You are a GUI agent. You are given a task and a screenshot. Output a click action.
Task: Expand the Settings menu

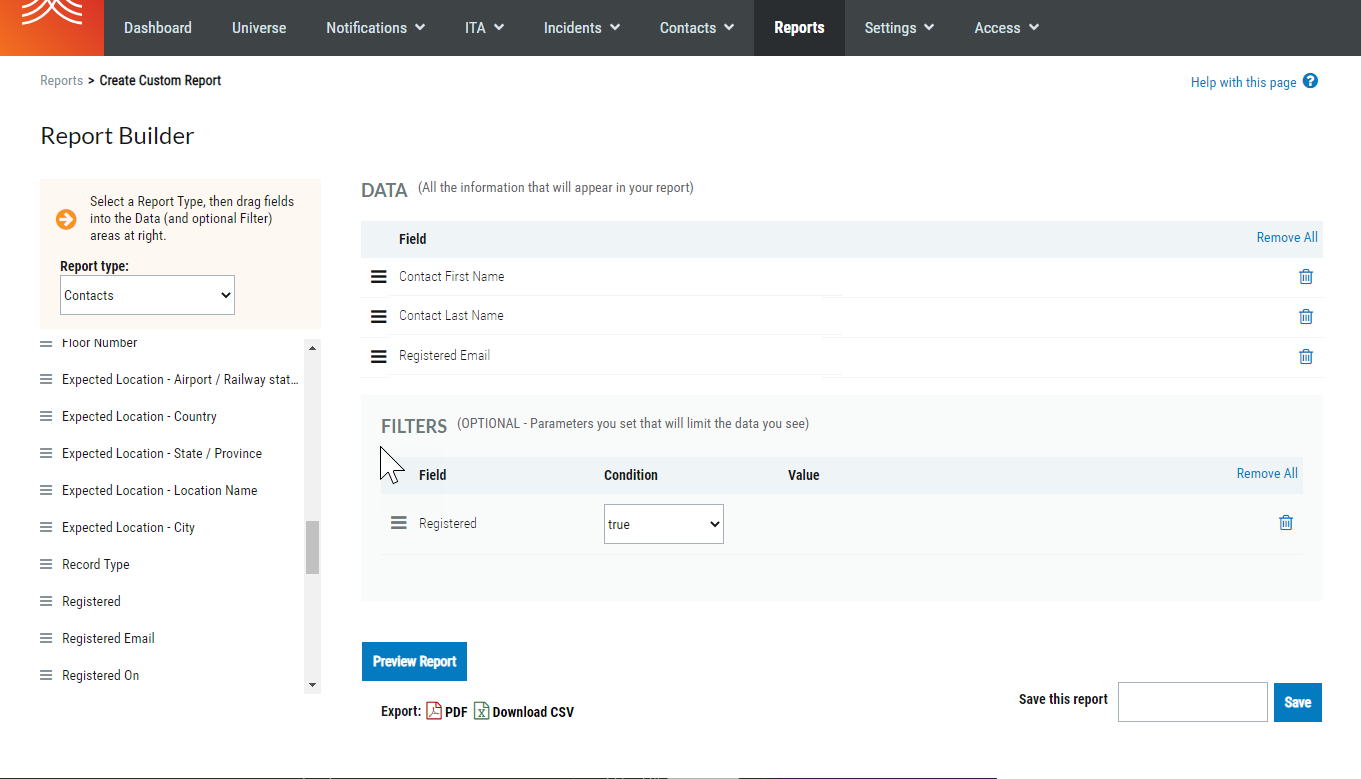(x=897, y=27)
